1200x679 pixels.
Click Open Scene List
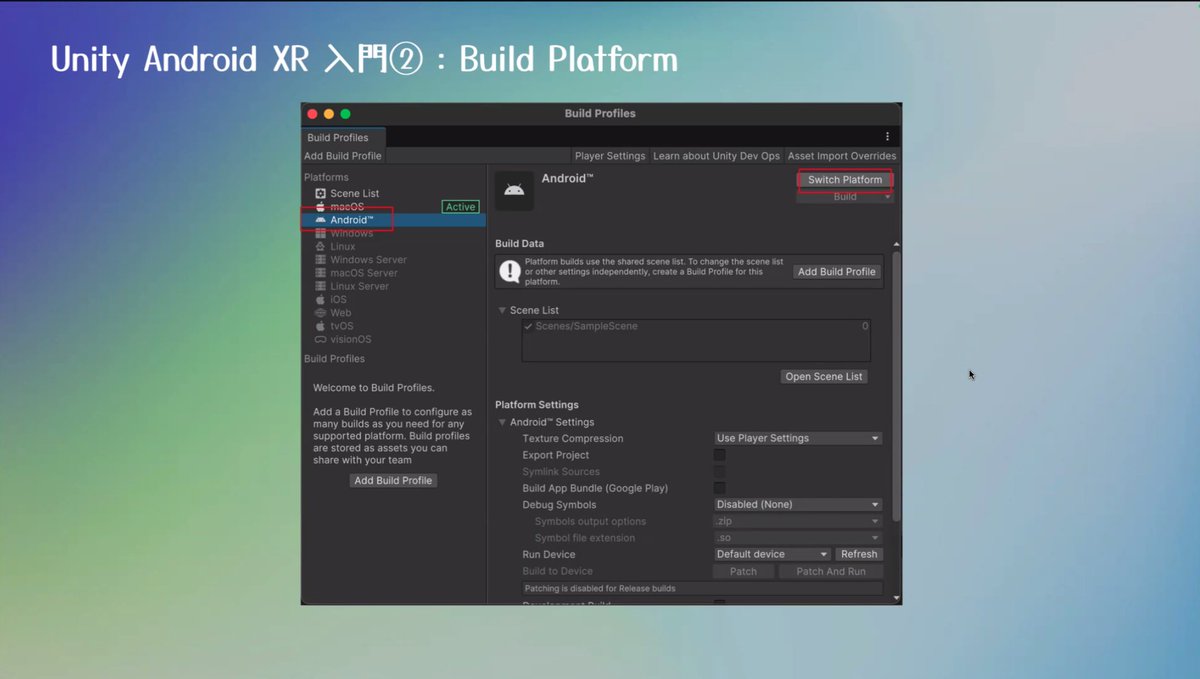823,376
